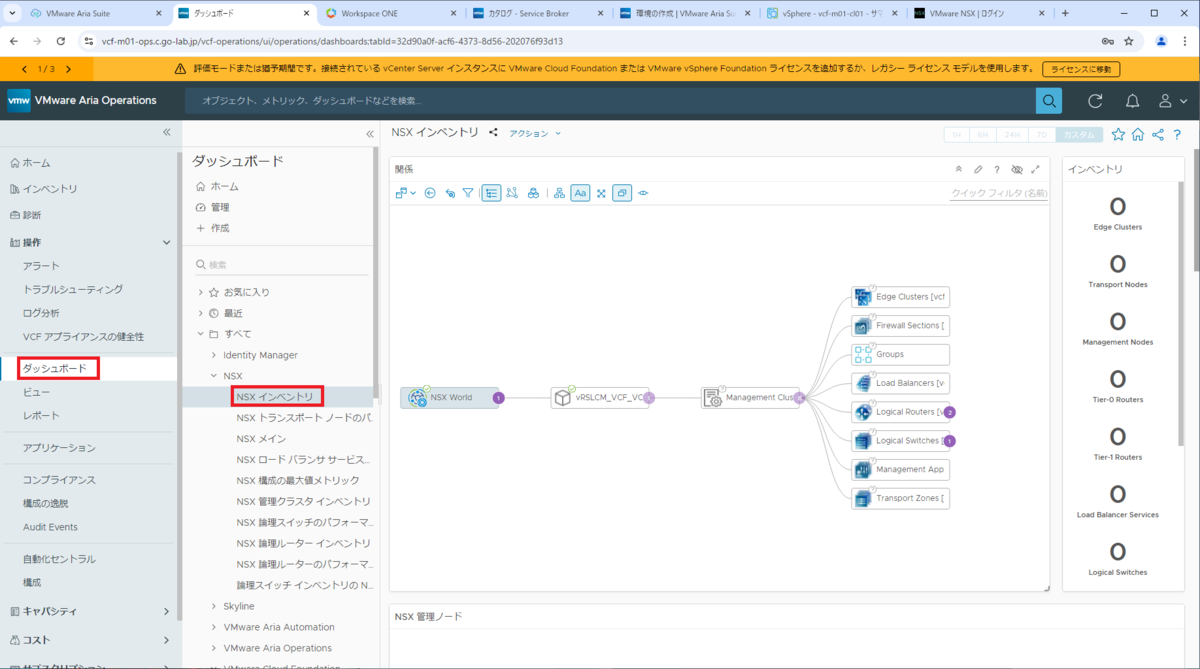The height and width of the screenshot is (669, 1200).
Task: Toggle the crossed-eye icon in 関係 widget header
Action: pyautogui.click(x=1016, y=170)
